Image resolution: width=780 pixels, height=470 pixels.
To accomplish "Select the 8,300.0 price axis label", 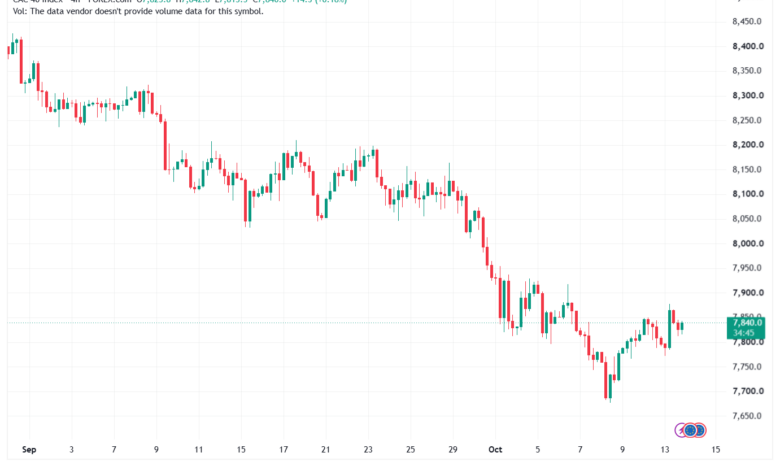I will (748, 95).
